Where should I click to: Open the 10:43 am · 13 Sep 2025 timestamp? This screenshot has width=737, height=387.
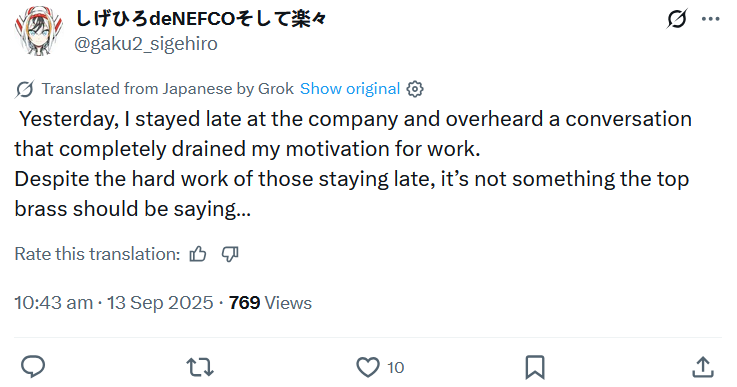tap(114, 303)
